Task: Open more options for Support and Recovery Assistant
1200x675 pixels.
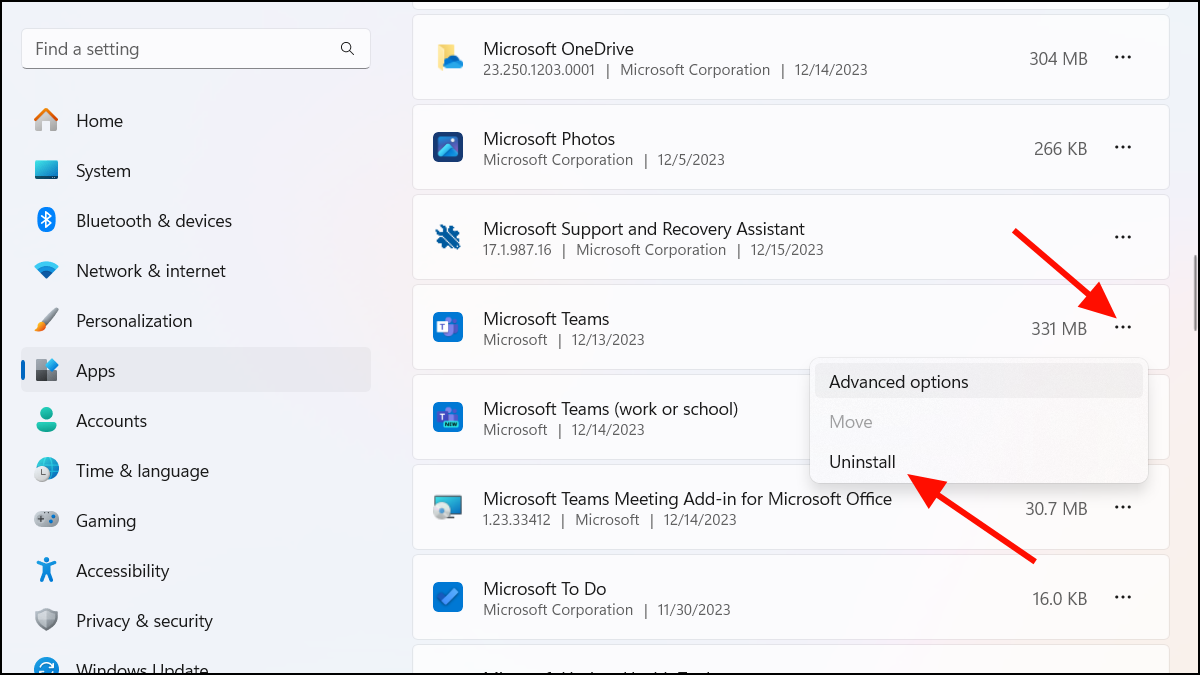Action: 1123,238
